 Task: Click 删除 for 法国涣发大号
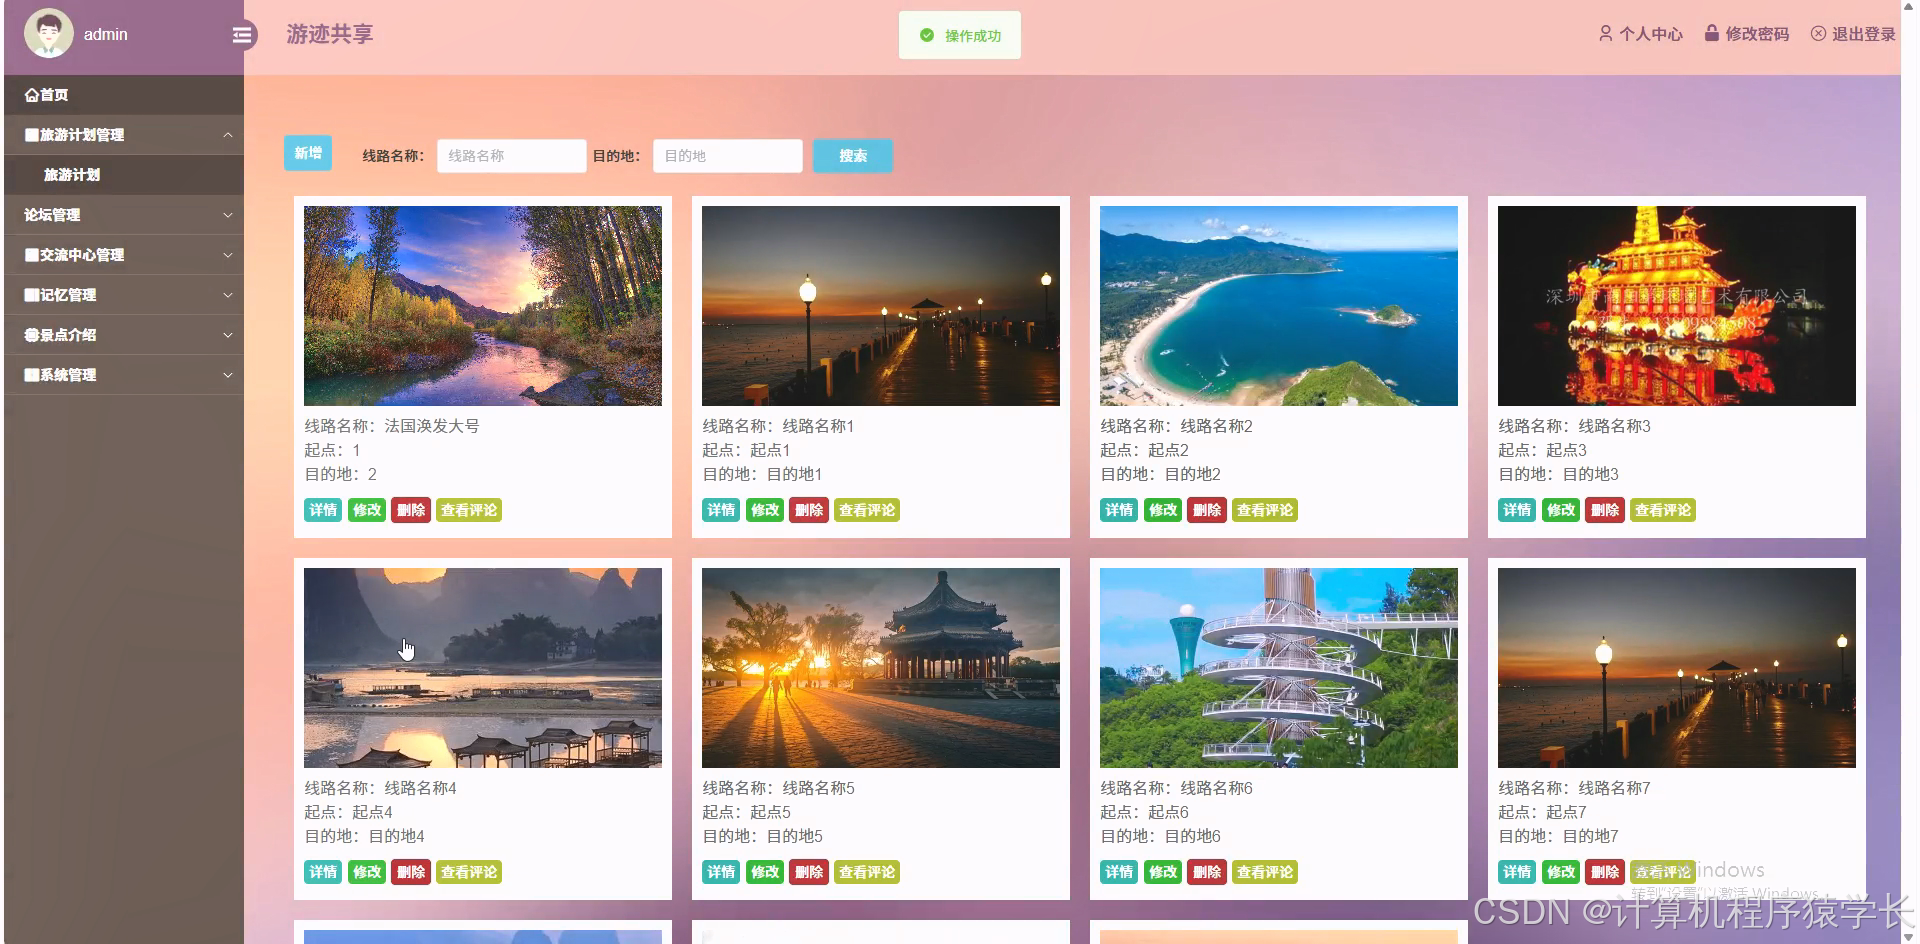pyautogui.click(x=411, y=510)
